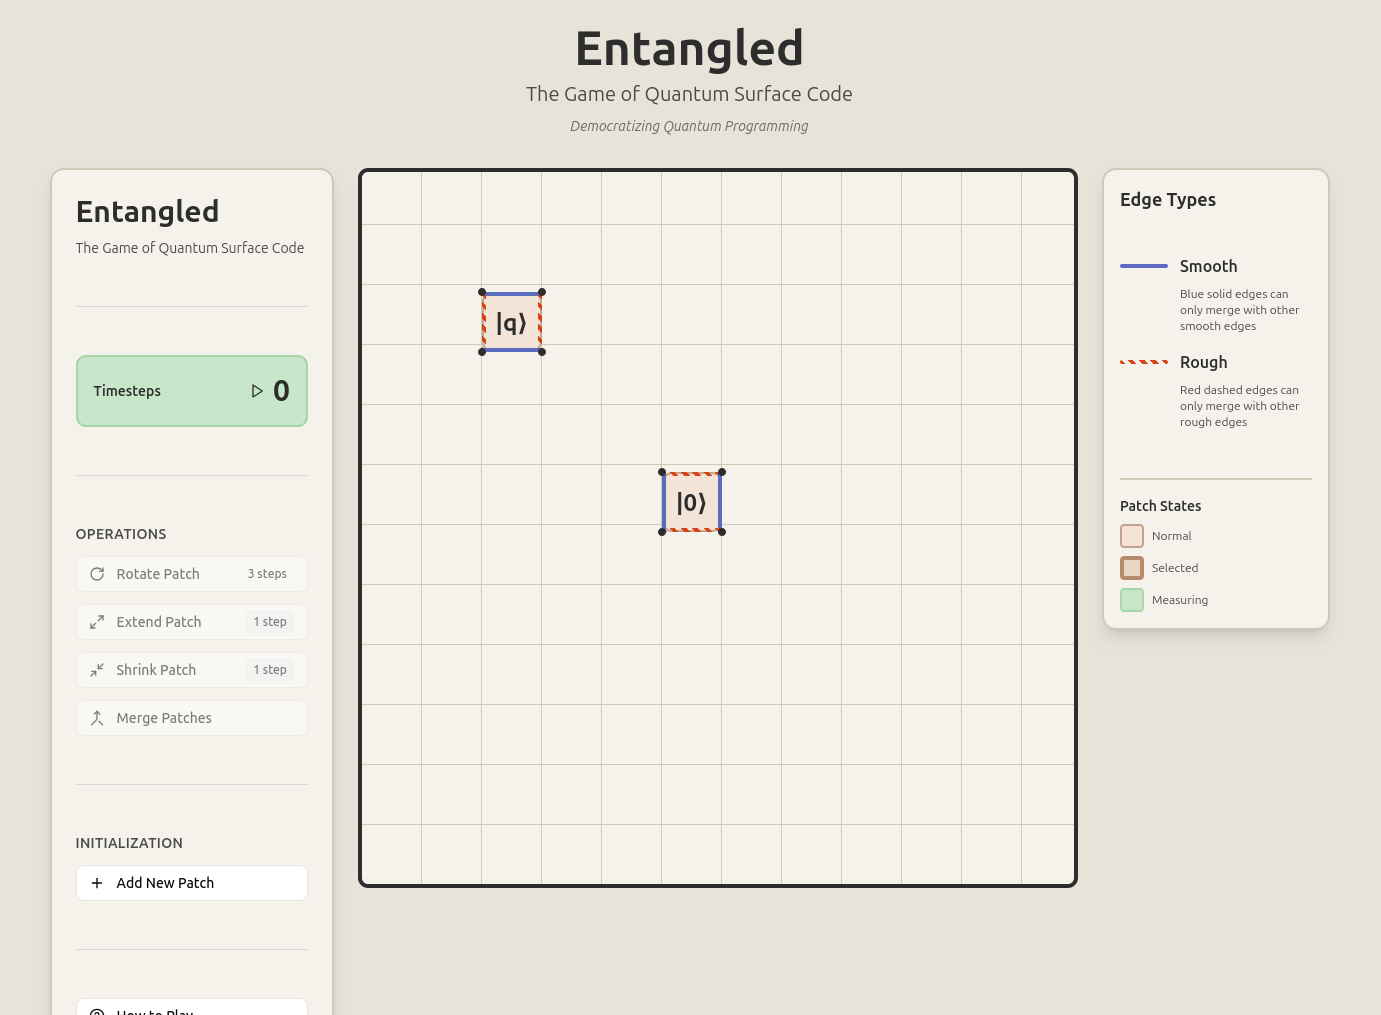Expand the Initialization section
The image size is (1381, 1015).
click(129, 843)
